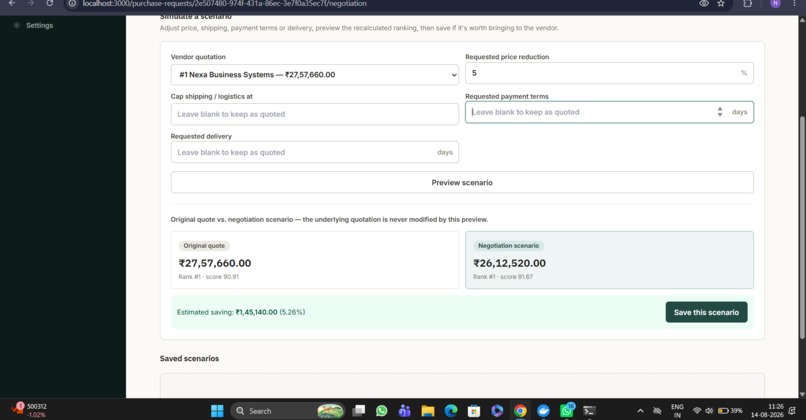This screenshot has height=420, width=806.
Task: Open the Vendor quotation dropdown
Action: pos(315,75)
